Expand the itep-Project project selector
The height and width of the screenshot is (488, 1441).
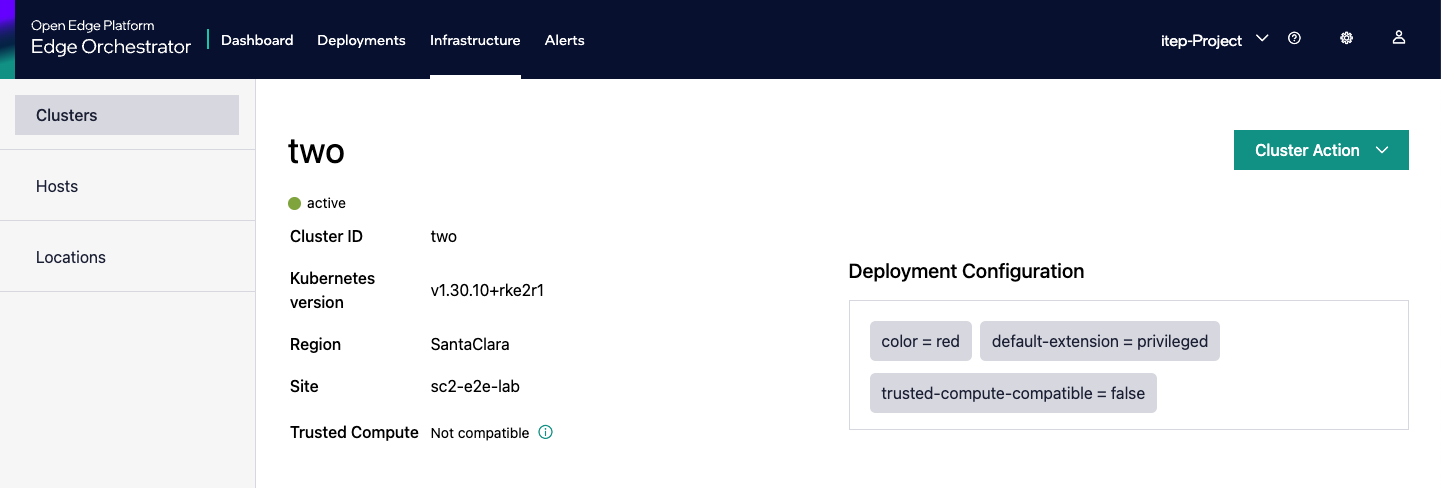pos(1213,40)
